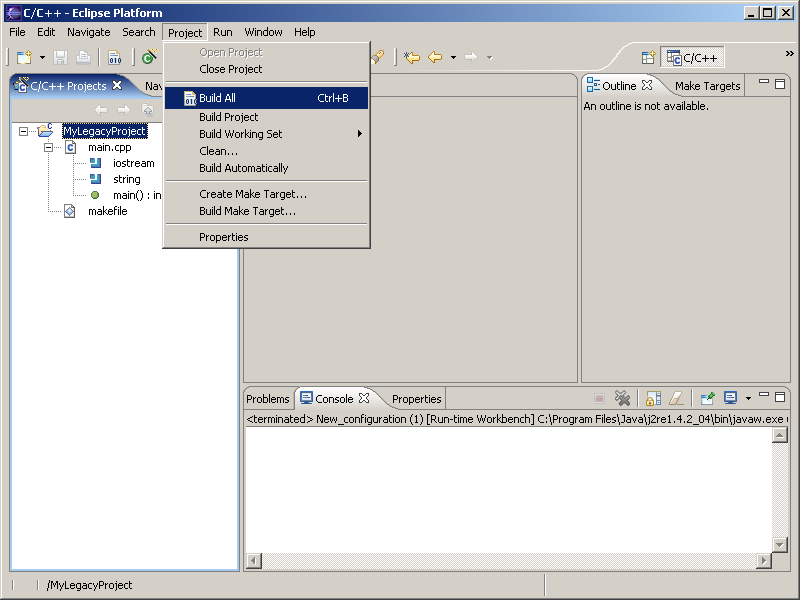Click Remove All Terminated Launches icon
Screen dimensions: 800x600
pyautogui.click(x=622, y=398)
